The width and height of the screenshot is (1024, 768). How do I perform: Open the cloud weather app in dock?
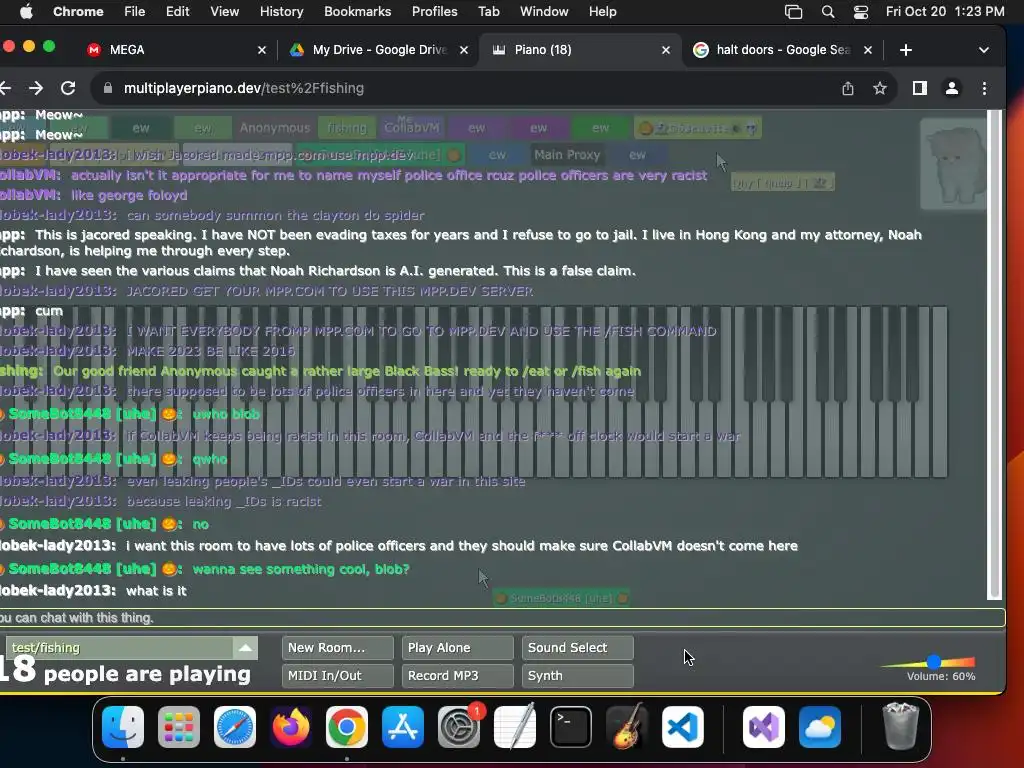click(x=820, y=727)
